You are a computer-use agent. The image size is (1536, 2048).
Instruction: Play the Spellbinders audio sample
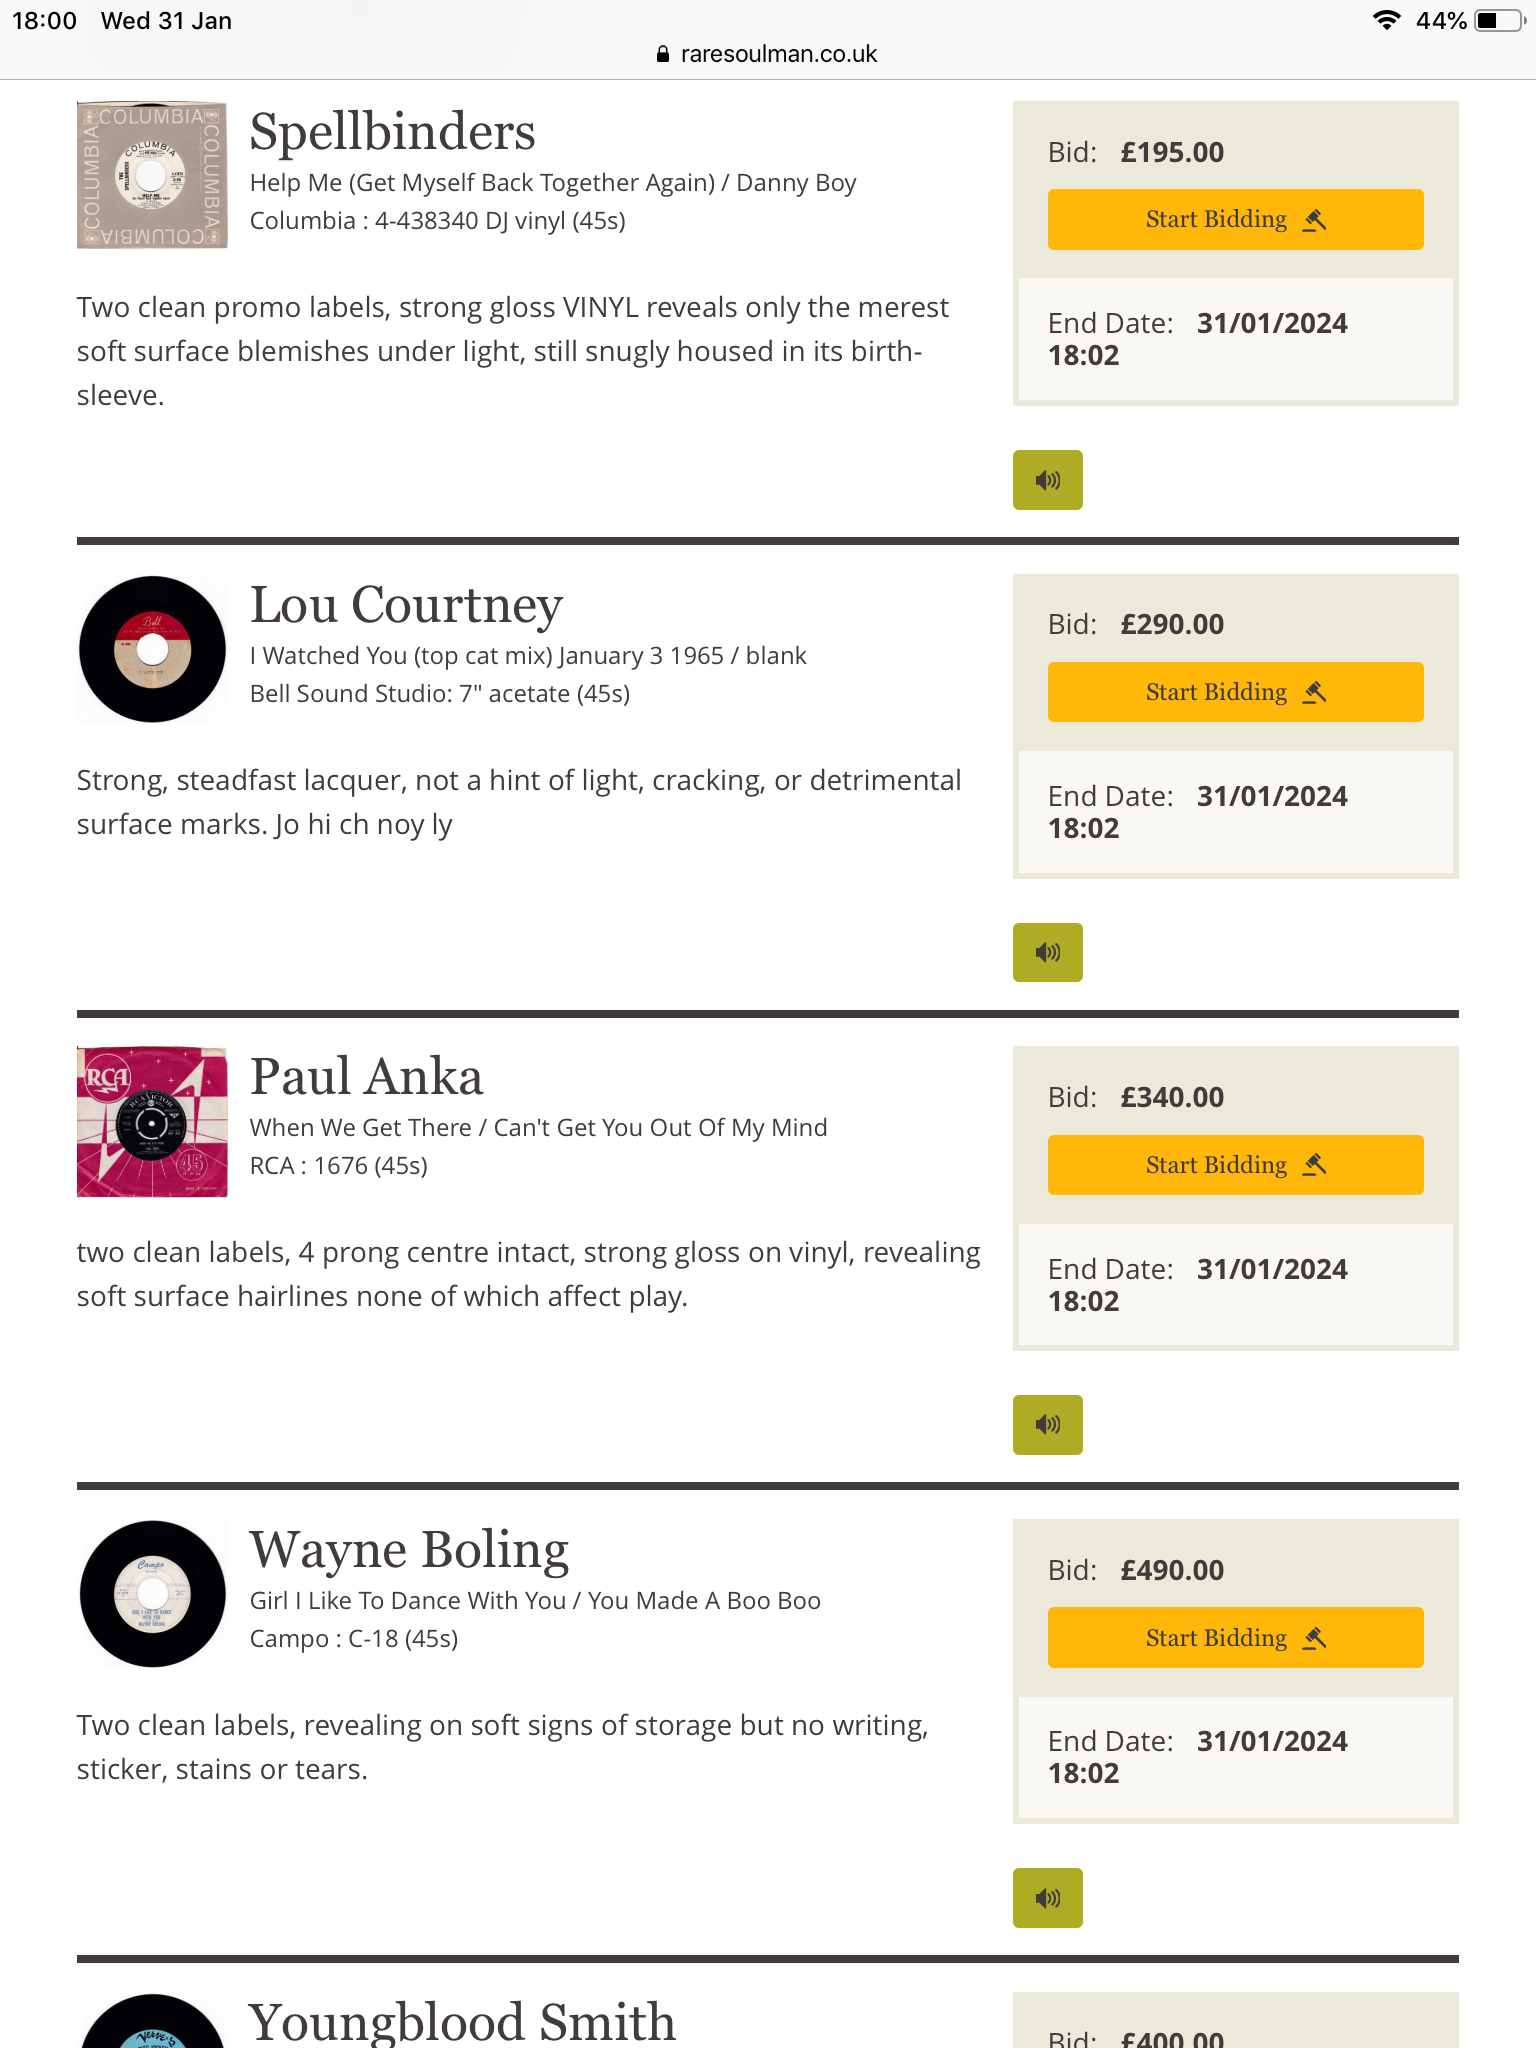1047,480
